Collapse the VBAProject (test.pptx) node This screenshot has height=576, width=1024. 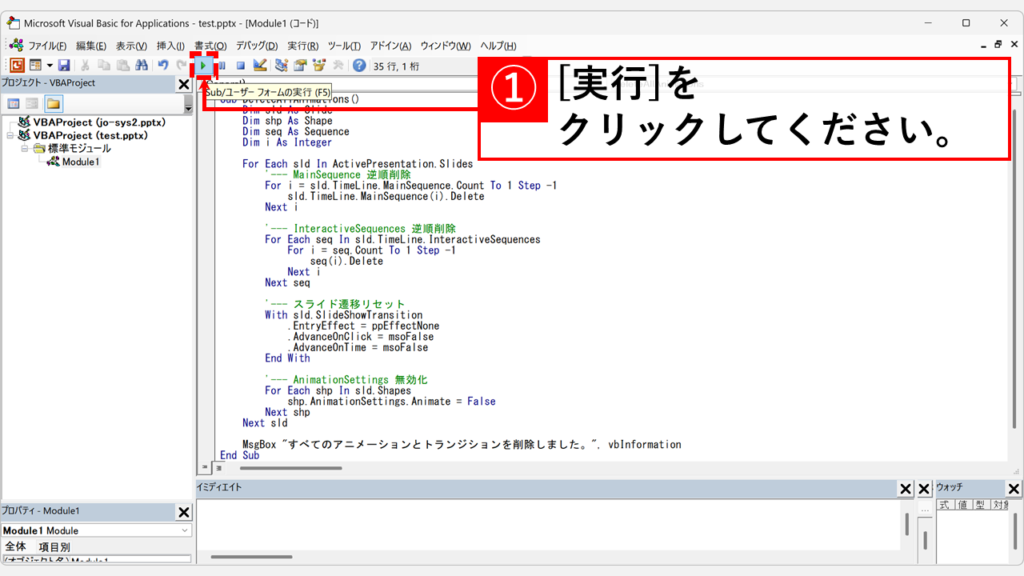[10, 135]
